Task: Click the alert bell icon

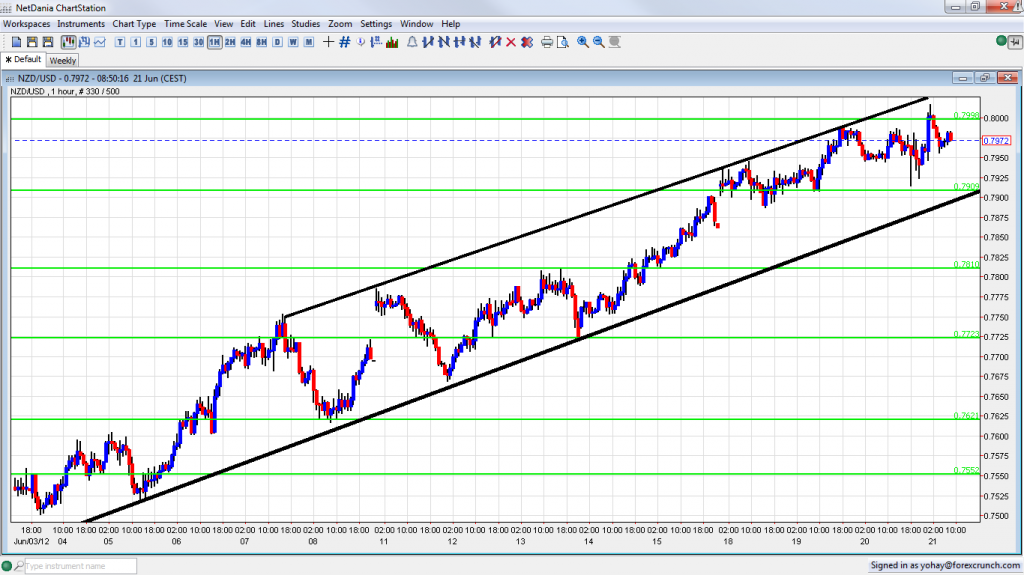Action: 412,42
